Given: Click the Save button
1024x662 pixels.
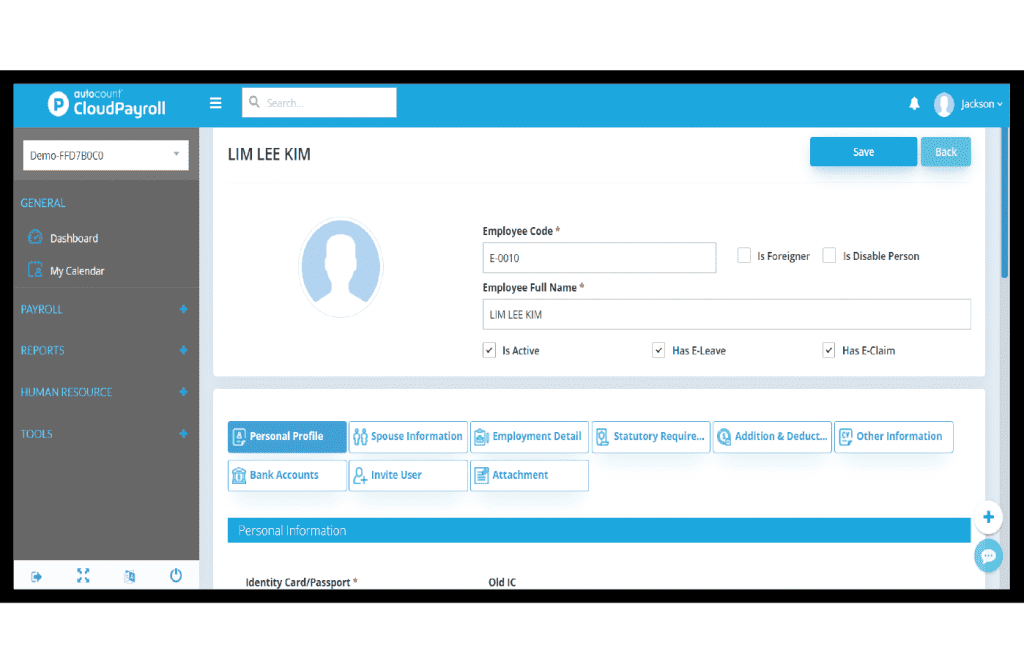Looking at the screenshot, I should click(863, 152).
